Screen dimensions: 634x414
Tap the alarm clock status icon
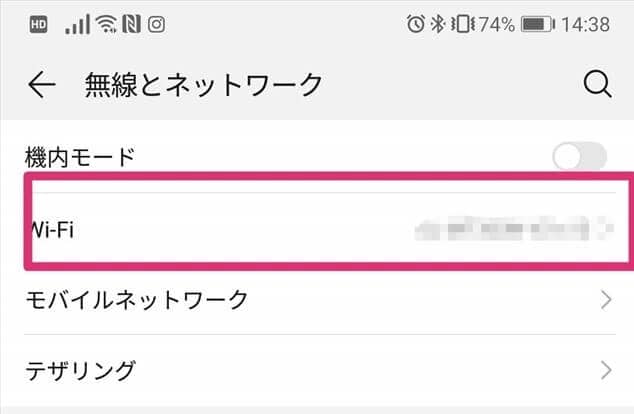point(416,24)
